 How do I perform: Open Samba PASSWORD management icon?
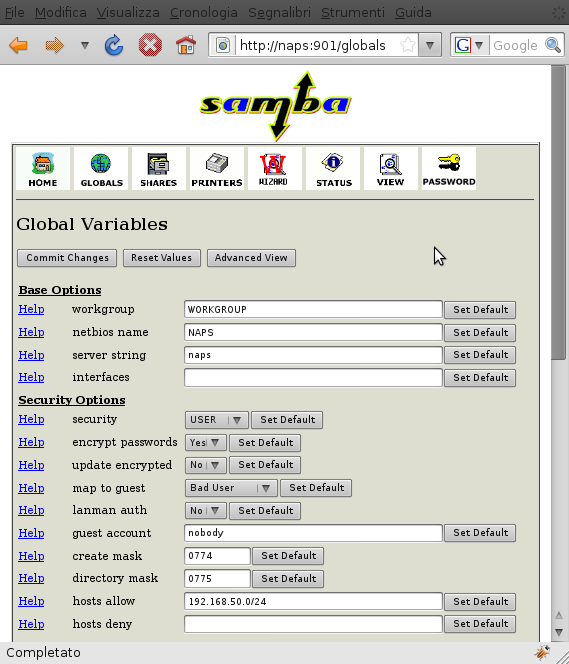coord(449,169)
